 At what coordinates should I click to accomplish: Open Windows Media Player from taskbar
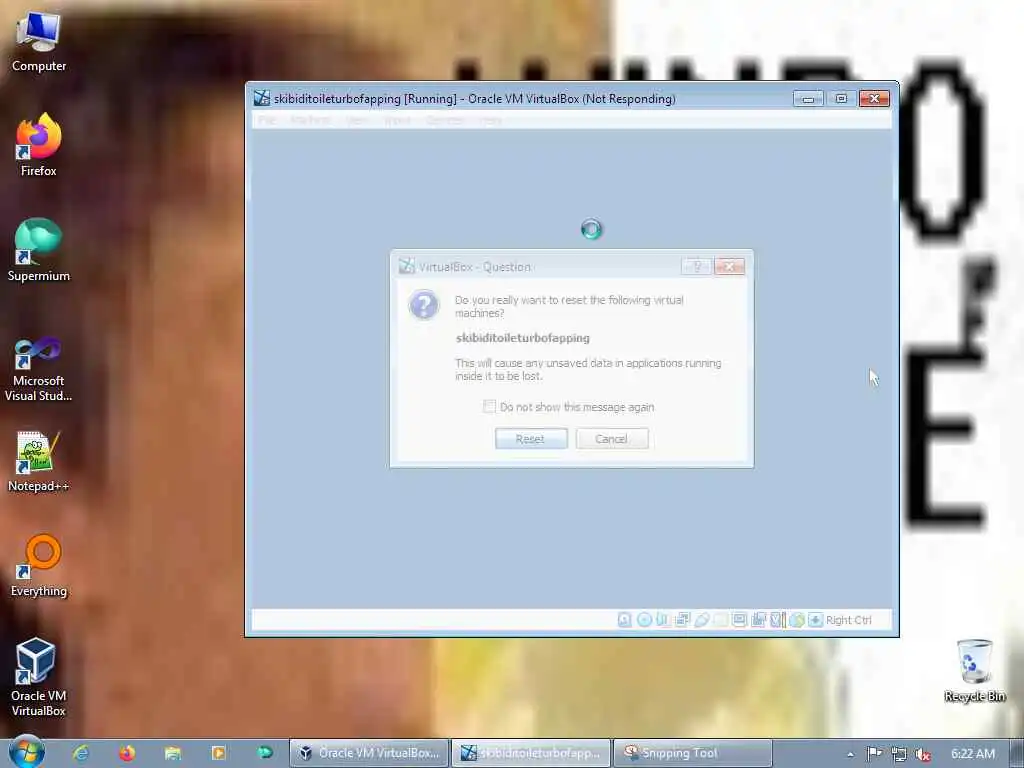218,753
